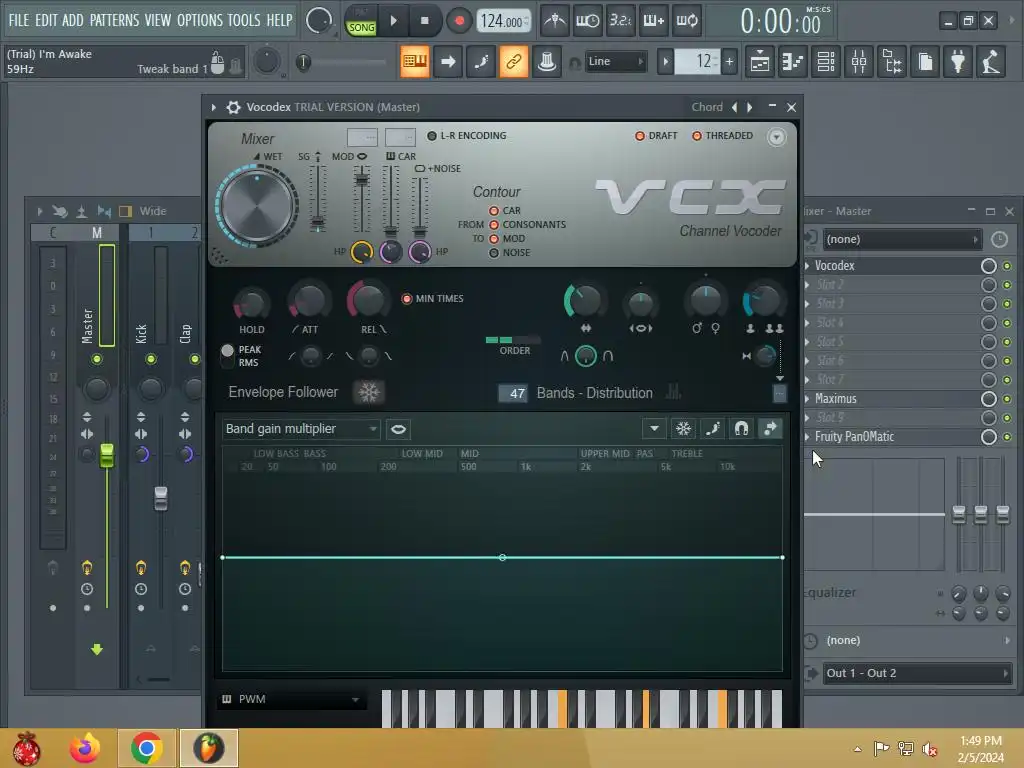Open the FILE menu
The width and height of the screenshot is (1024, 768).
click(x=18, y=20)
